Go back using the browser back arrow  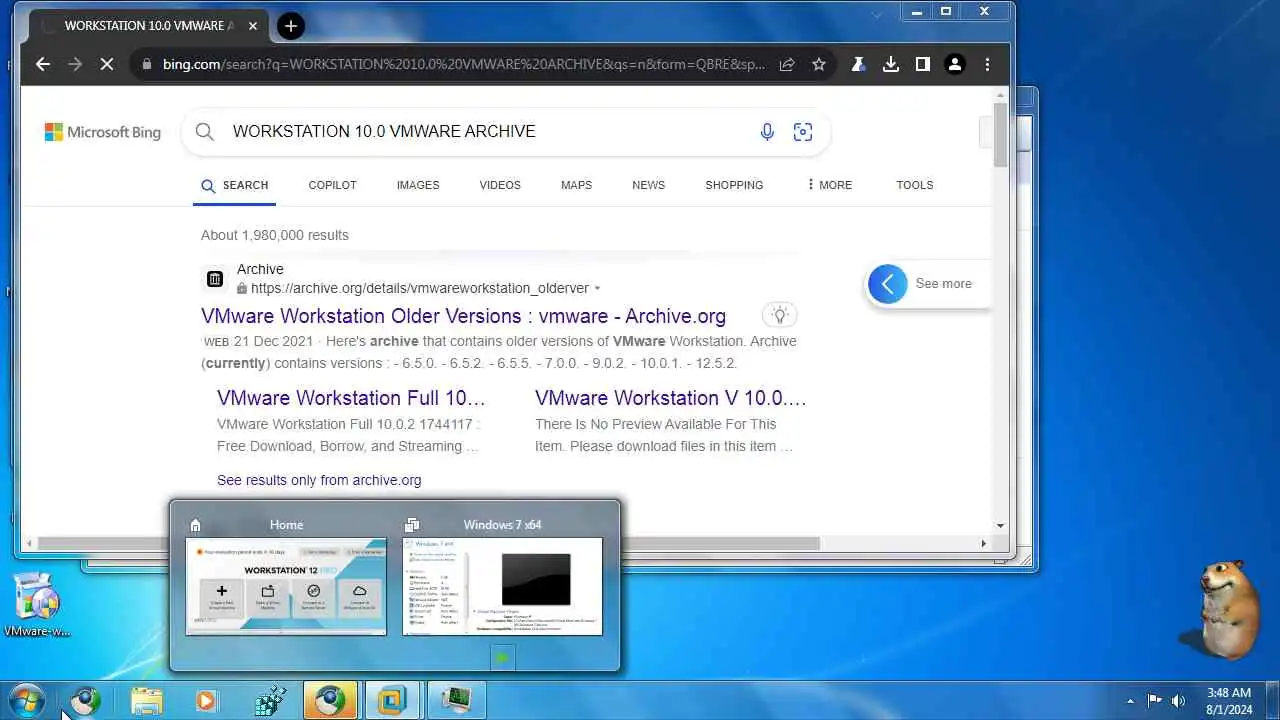42,64
